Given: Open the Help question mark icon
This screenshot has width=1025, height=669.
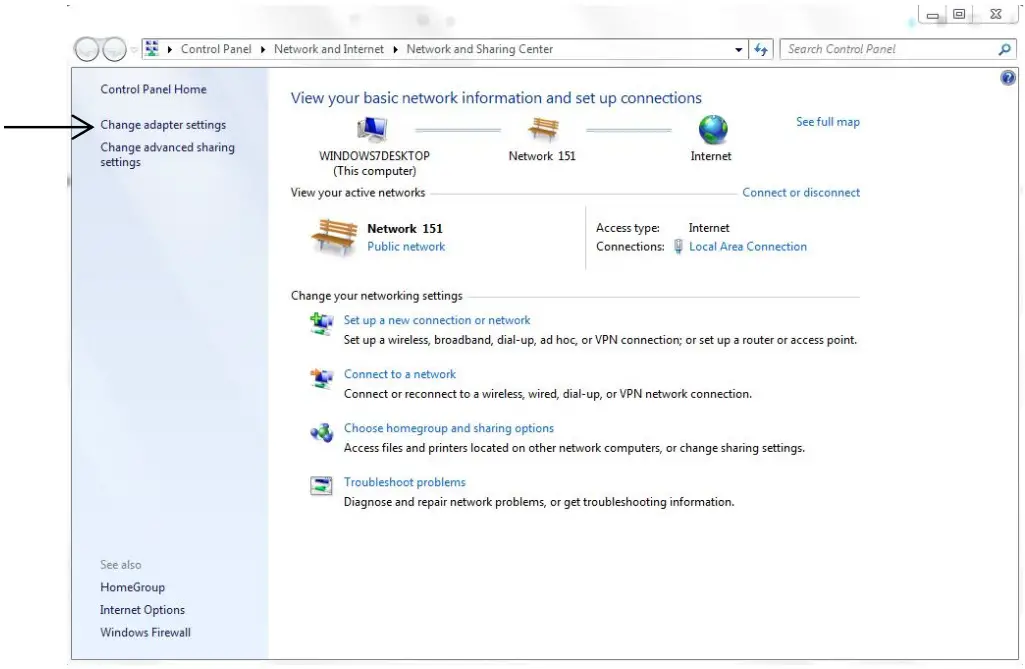Looking at the screenshot, I should coord(1007,77).
